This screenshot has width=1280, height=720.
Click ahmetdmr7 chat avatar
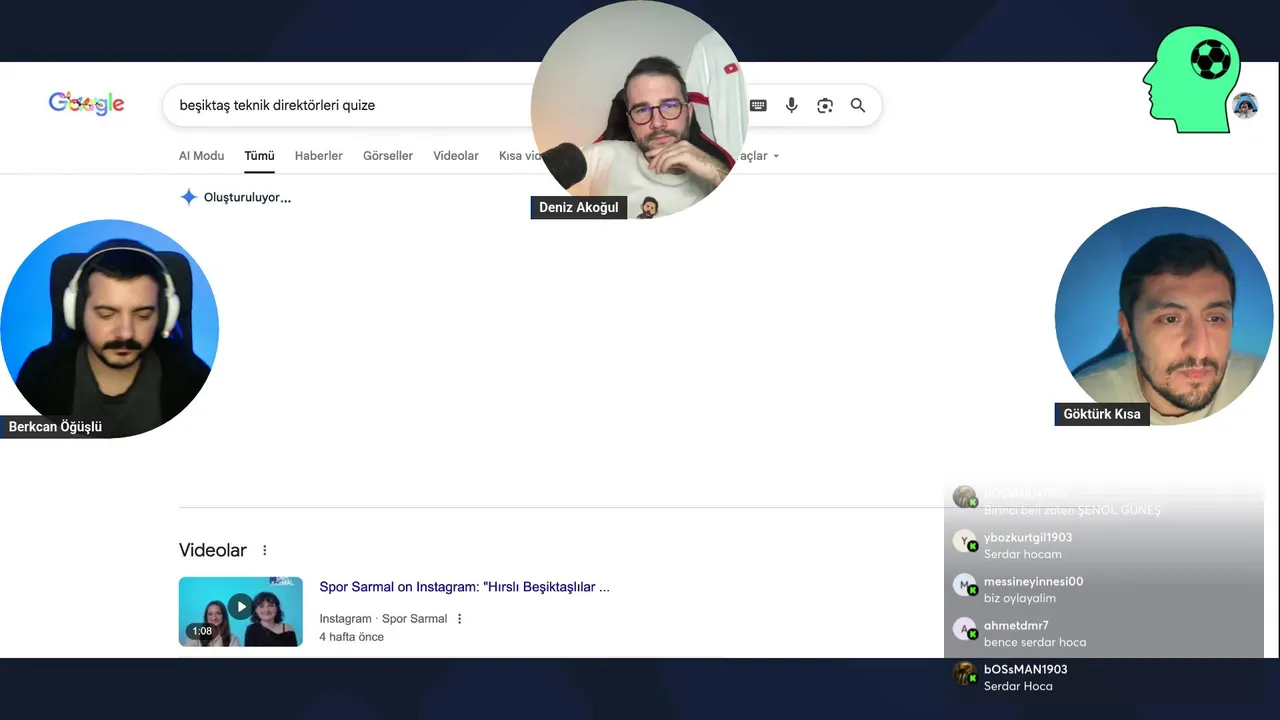[964, 629]
